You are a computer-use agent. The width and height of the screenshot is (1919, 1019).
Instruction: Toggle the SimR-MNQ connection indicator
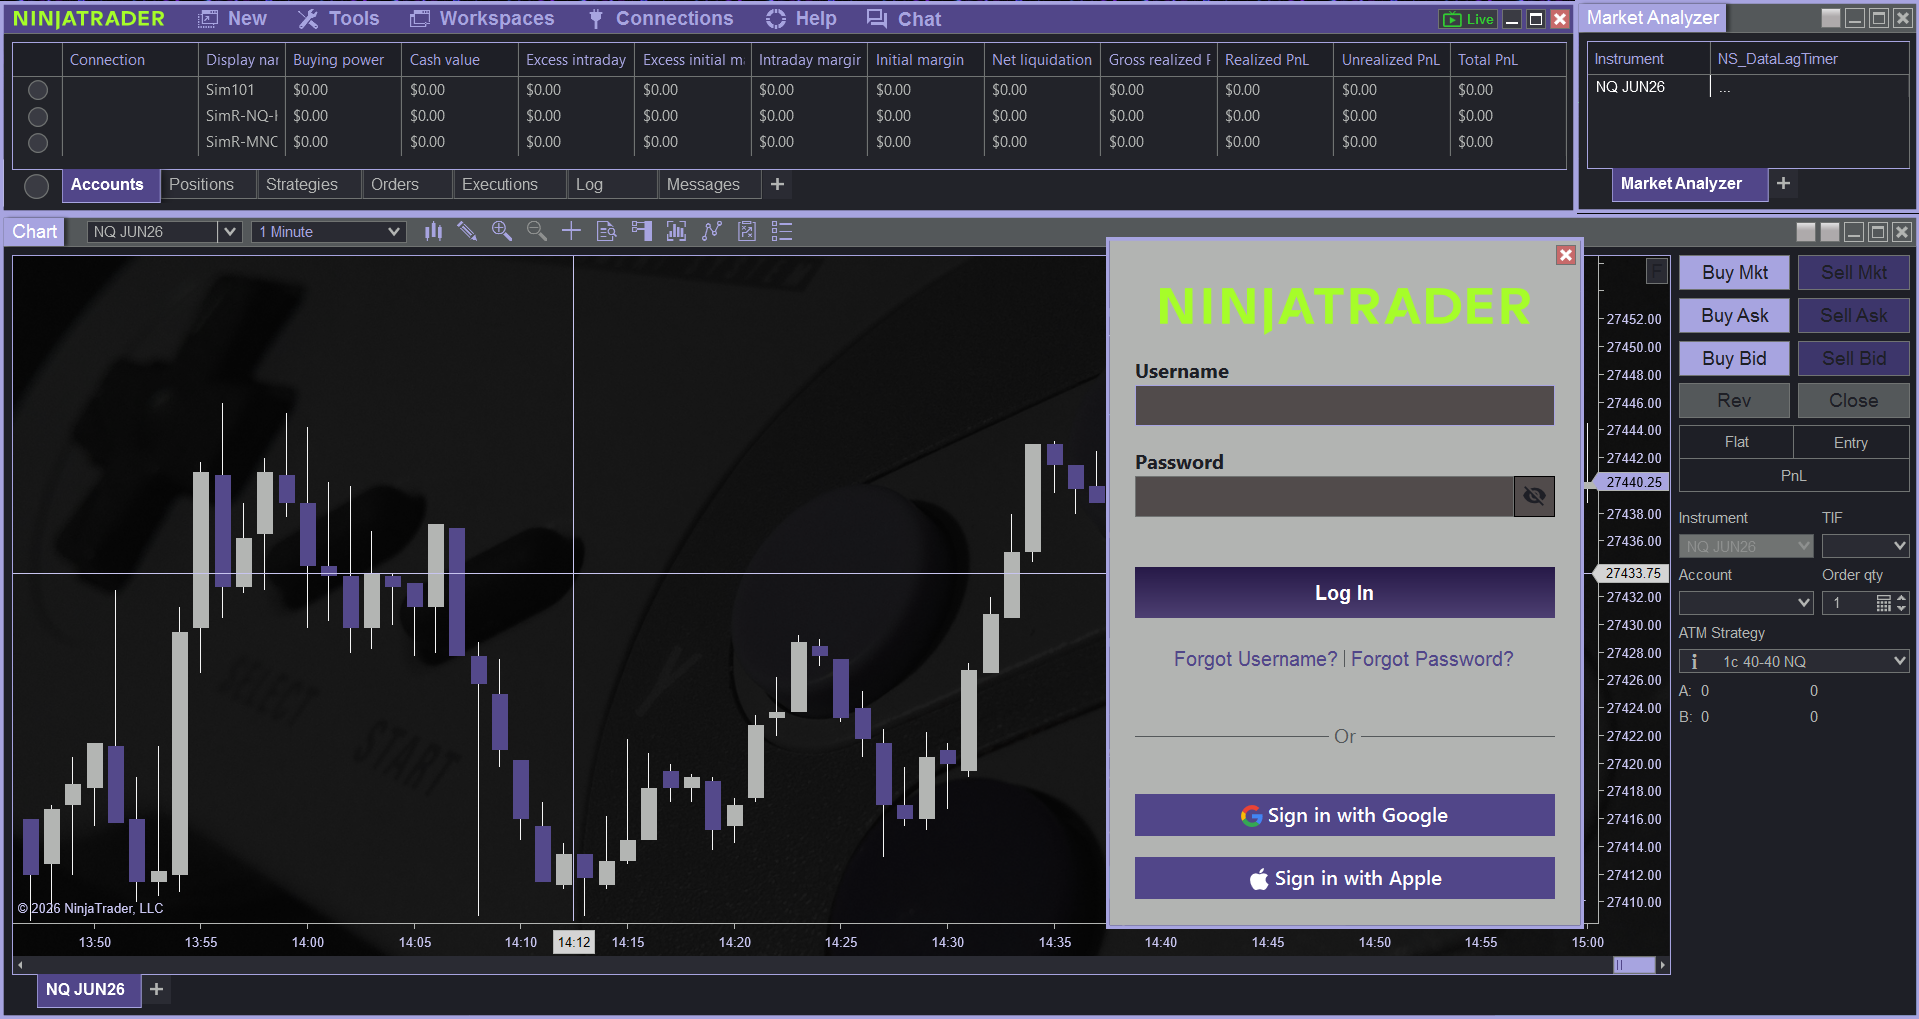38,142
